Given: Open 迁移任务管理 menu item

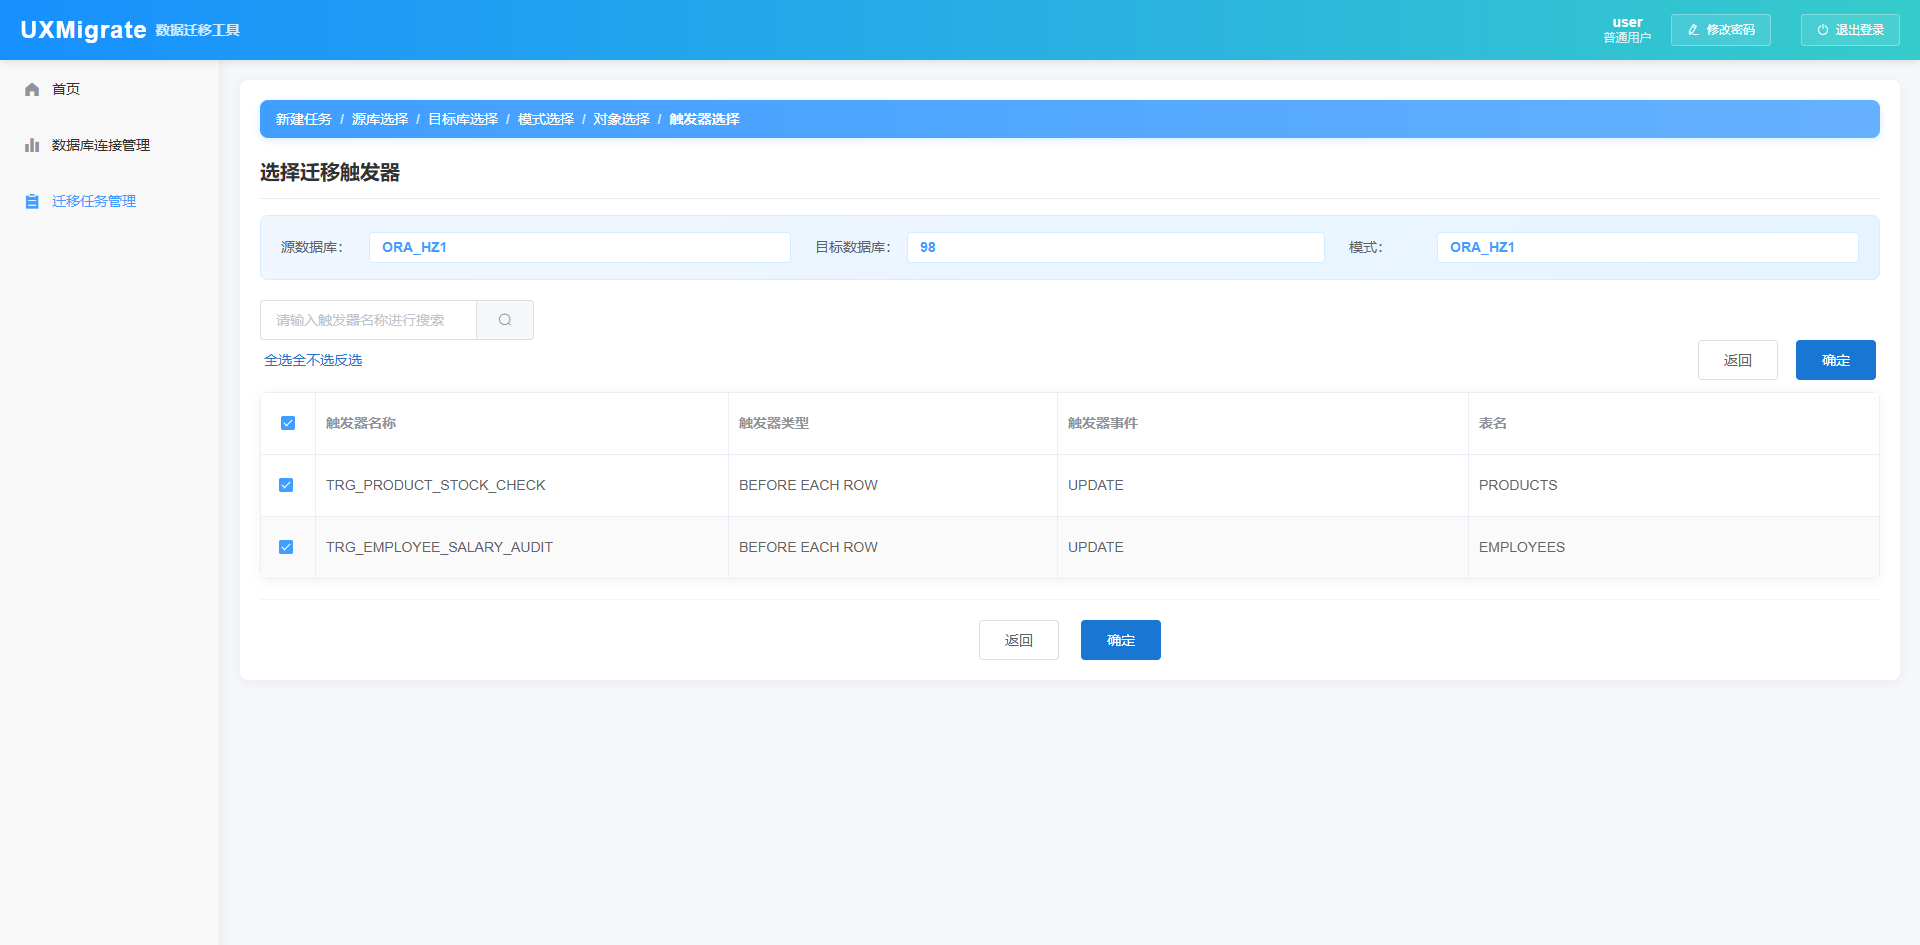Looking at the screenshot, I should click(94, 202).
